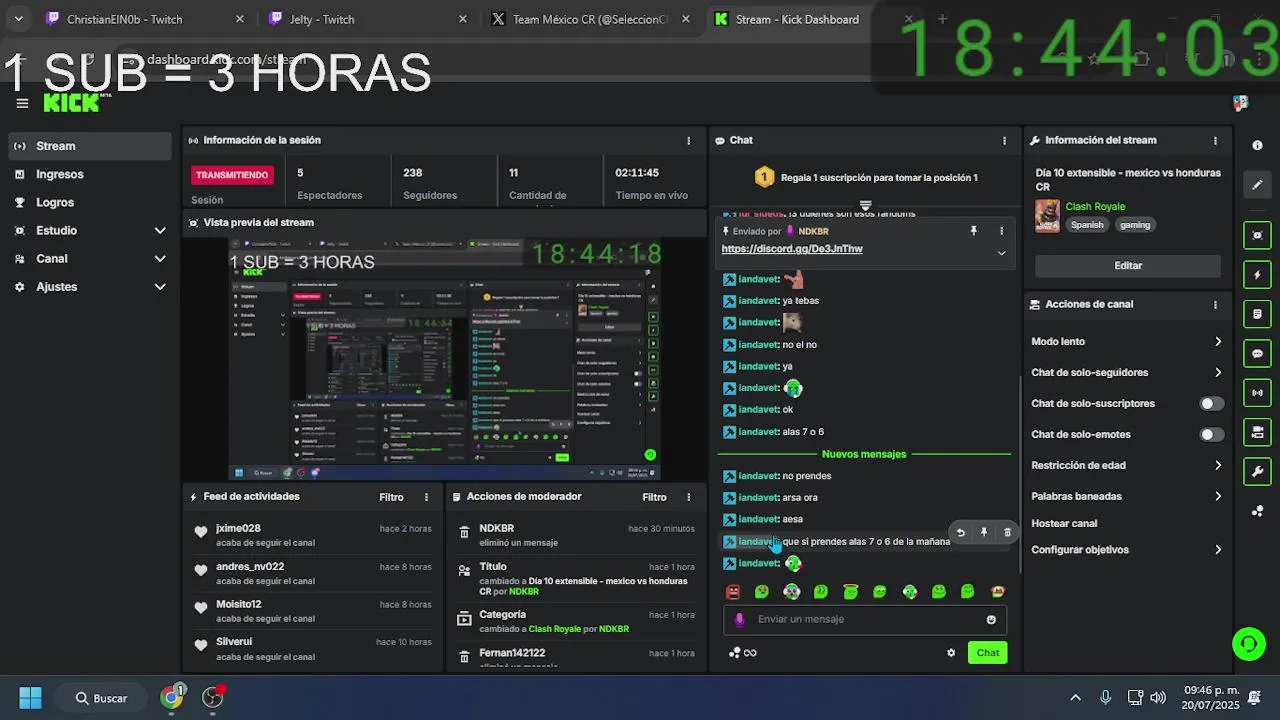Click the Enviar un mensaje input field
The width and height of the screenshot is (1280, 720).
pos(865,619)
